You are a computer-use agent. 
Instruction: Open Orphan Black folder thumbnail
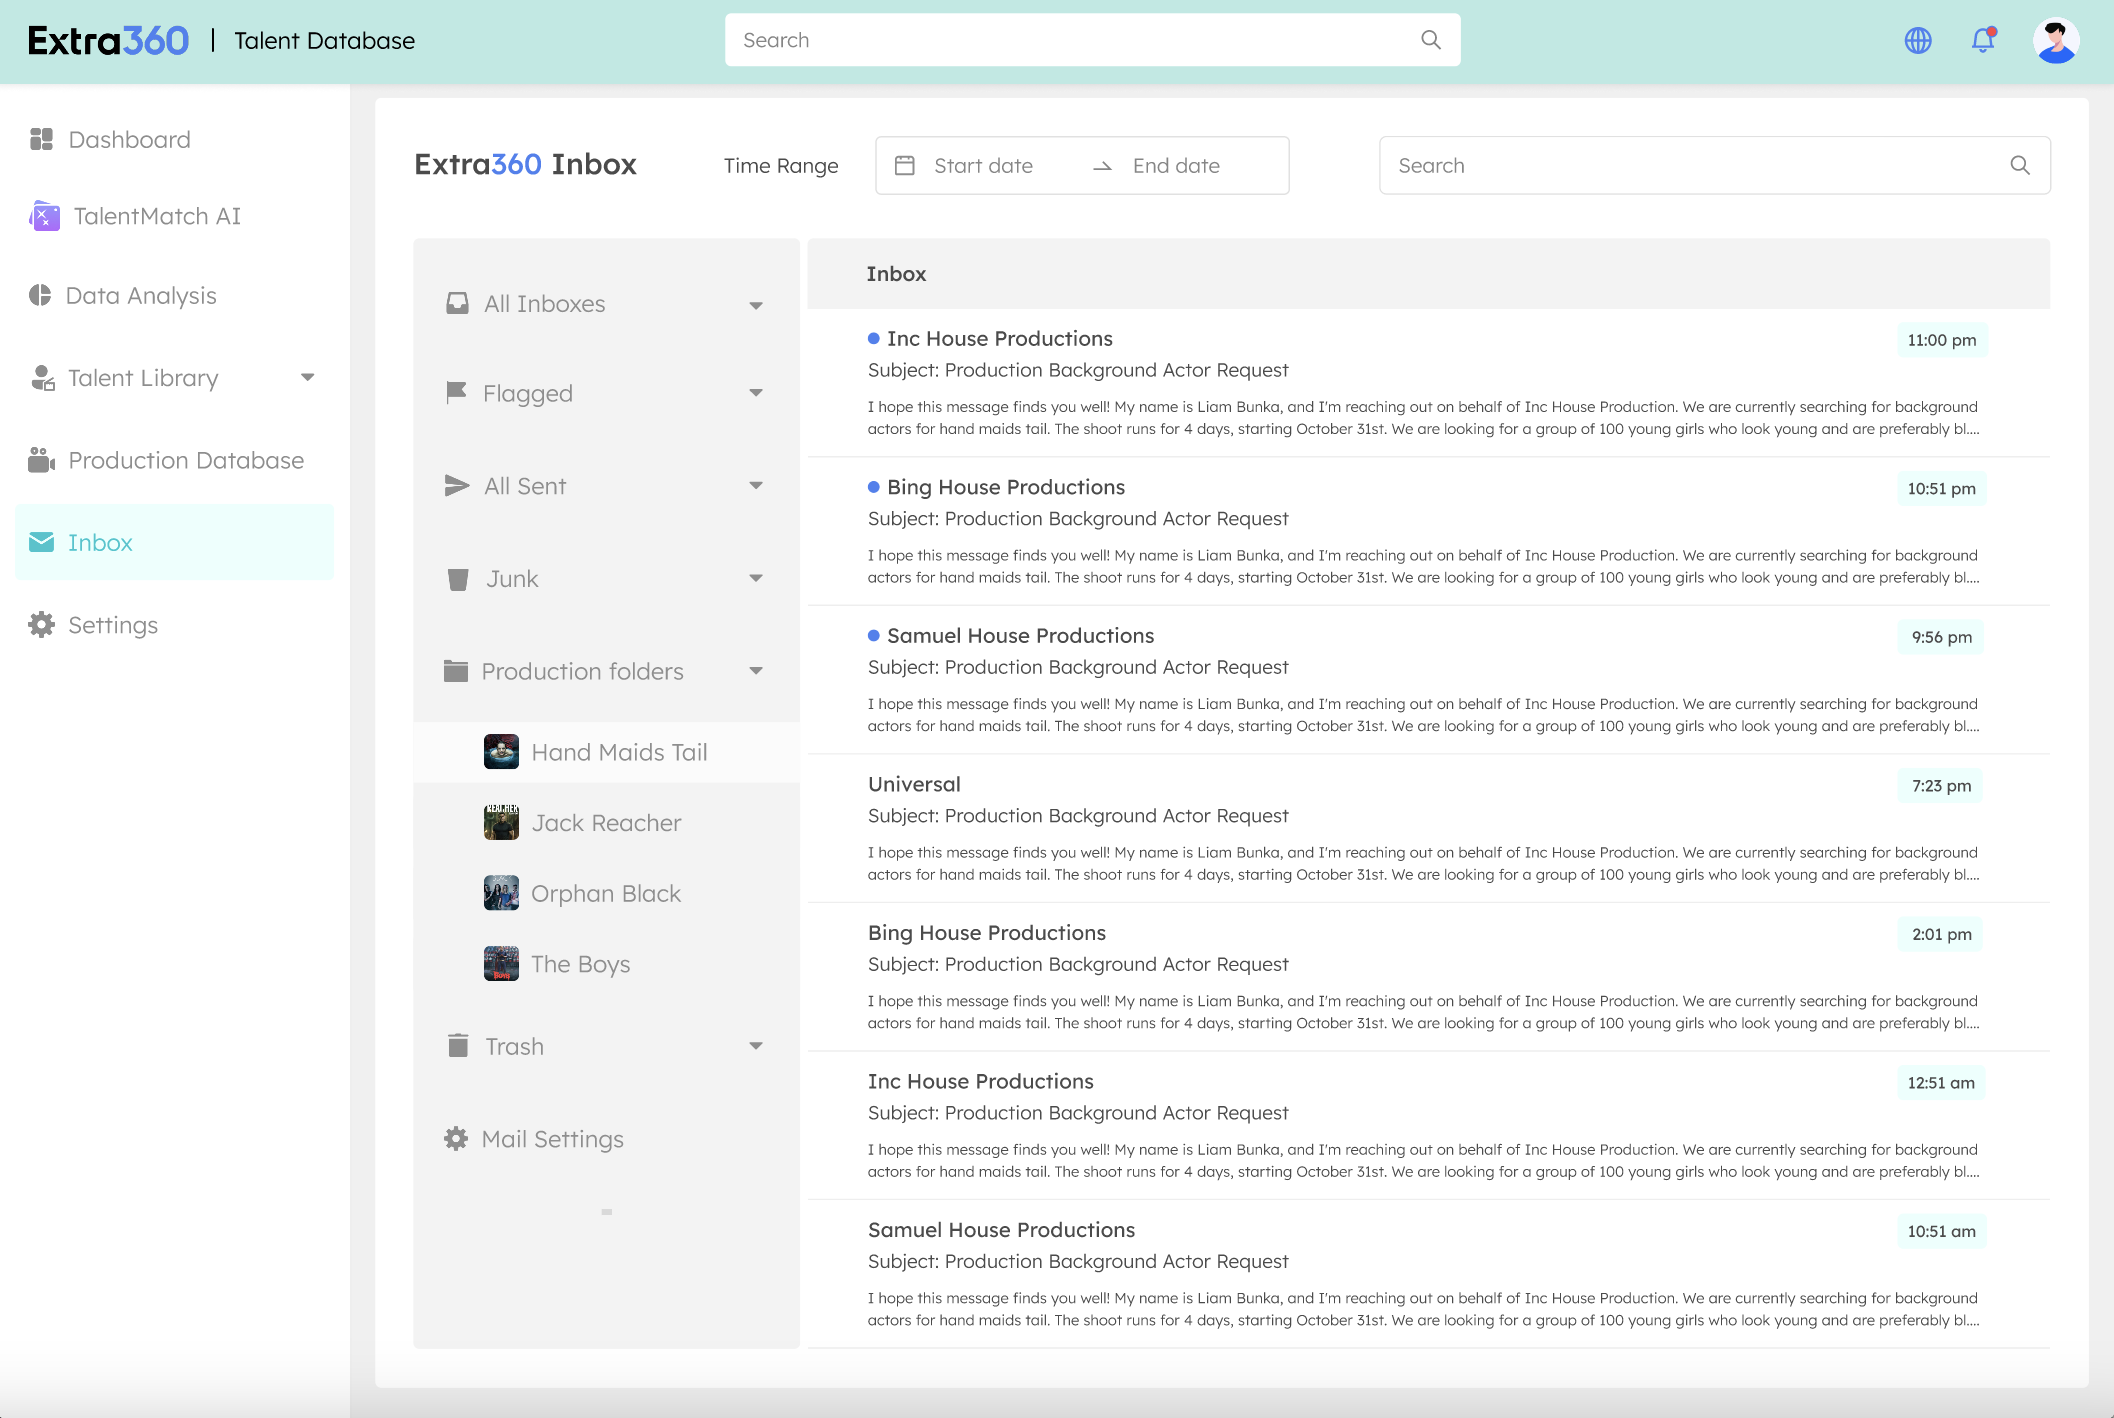click(501, 893)
